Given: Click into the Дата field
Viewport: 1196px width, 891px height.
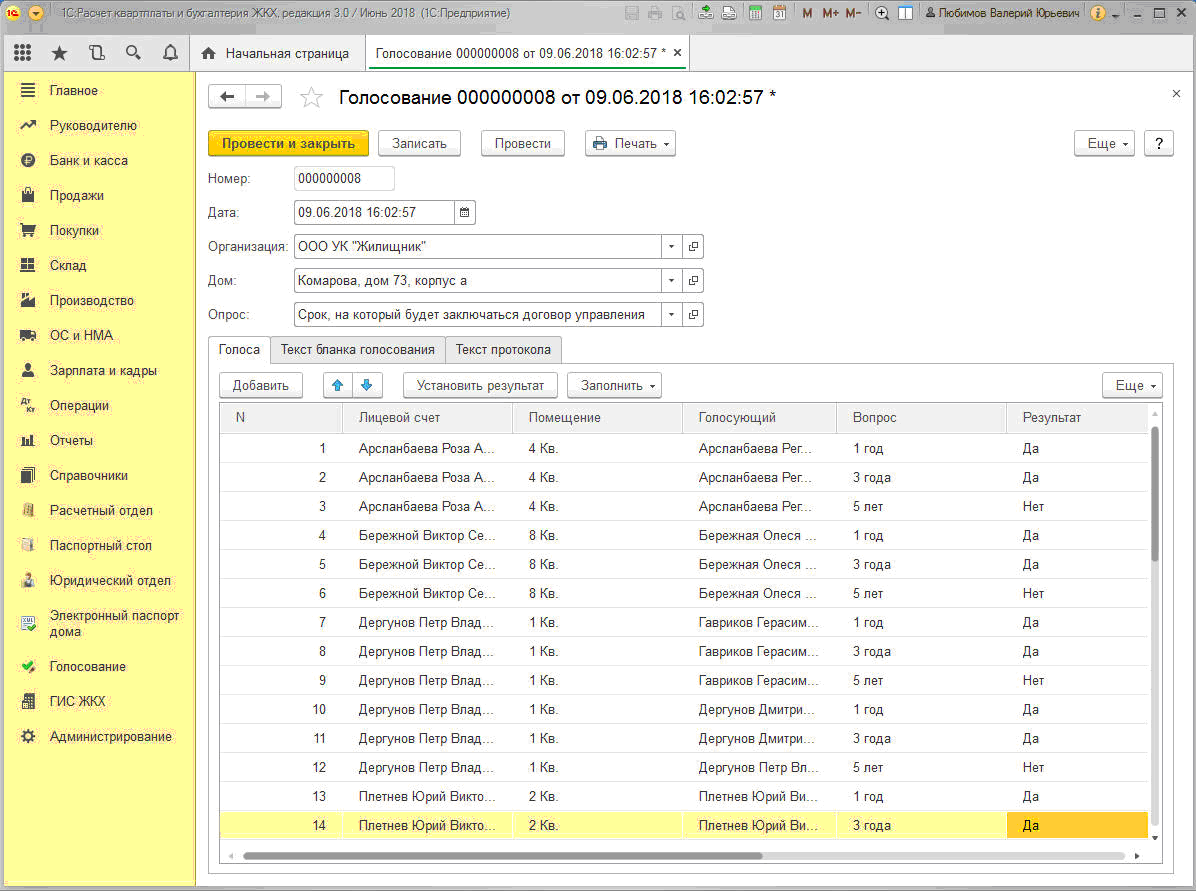Looking at the screenshot, I should click(374, 212).
